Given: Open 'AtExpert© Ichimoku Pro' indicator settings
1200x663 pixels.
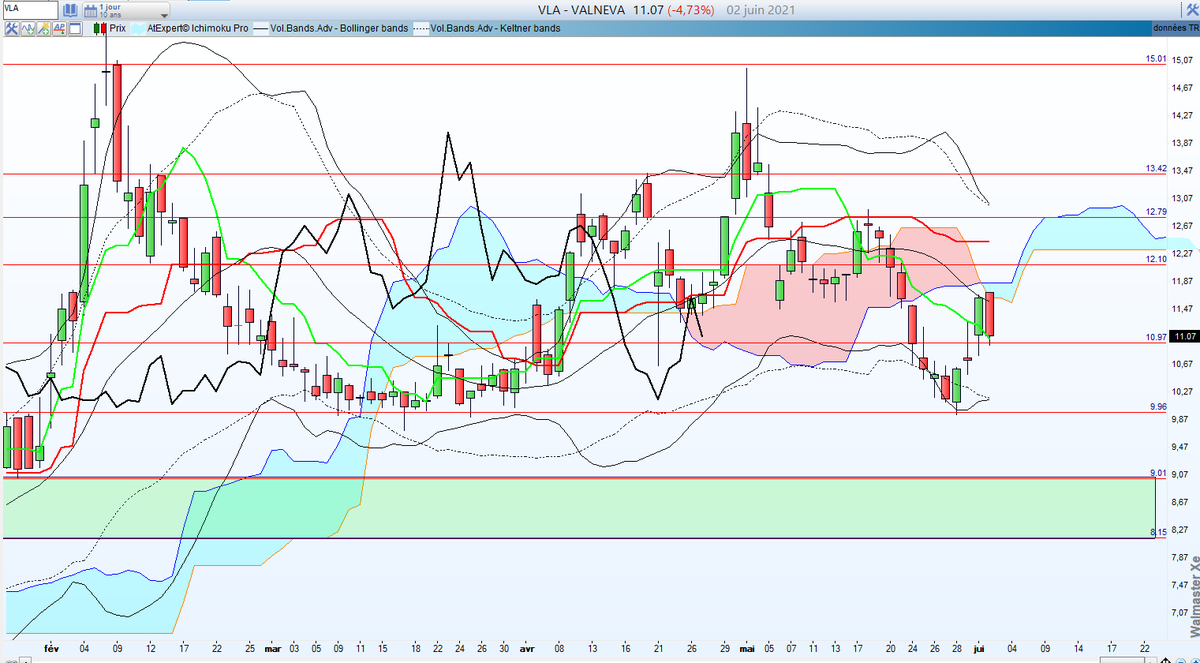Looking at the screenshot, I should click(x=197, y=28).
